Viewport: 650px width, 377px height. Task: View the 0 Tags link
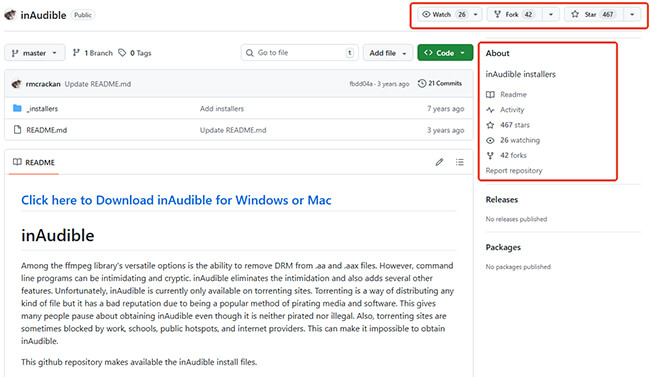point(135,53)
